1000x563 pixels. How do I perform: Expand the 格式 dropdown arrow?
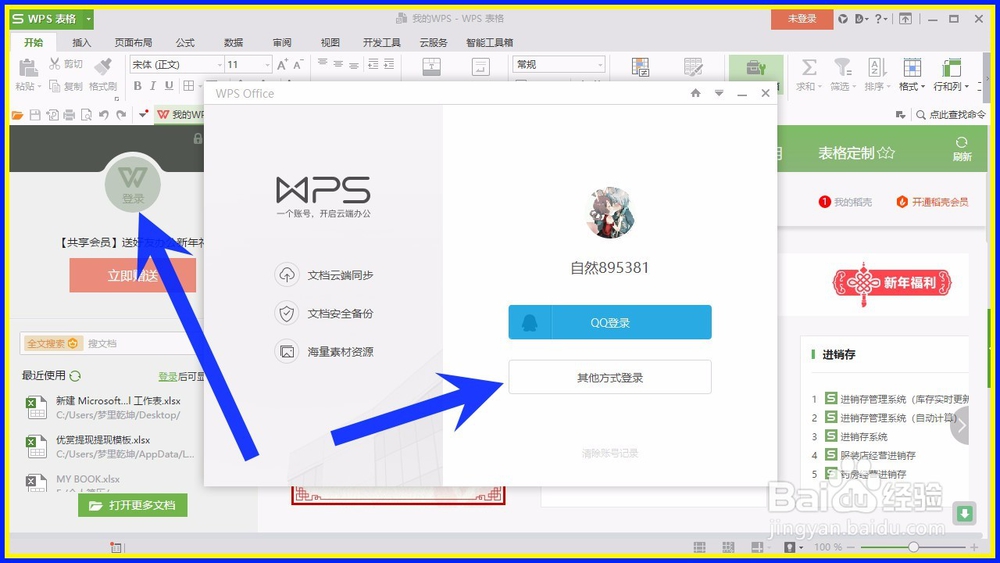[923, 87]
